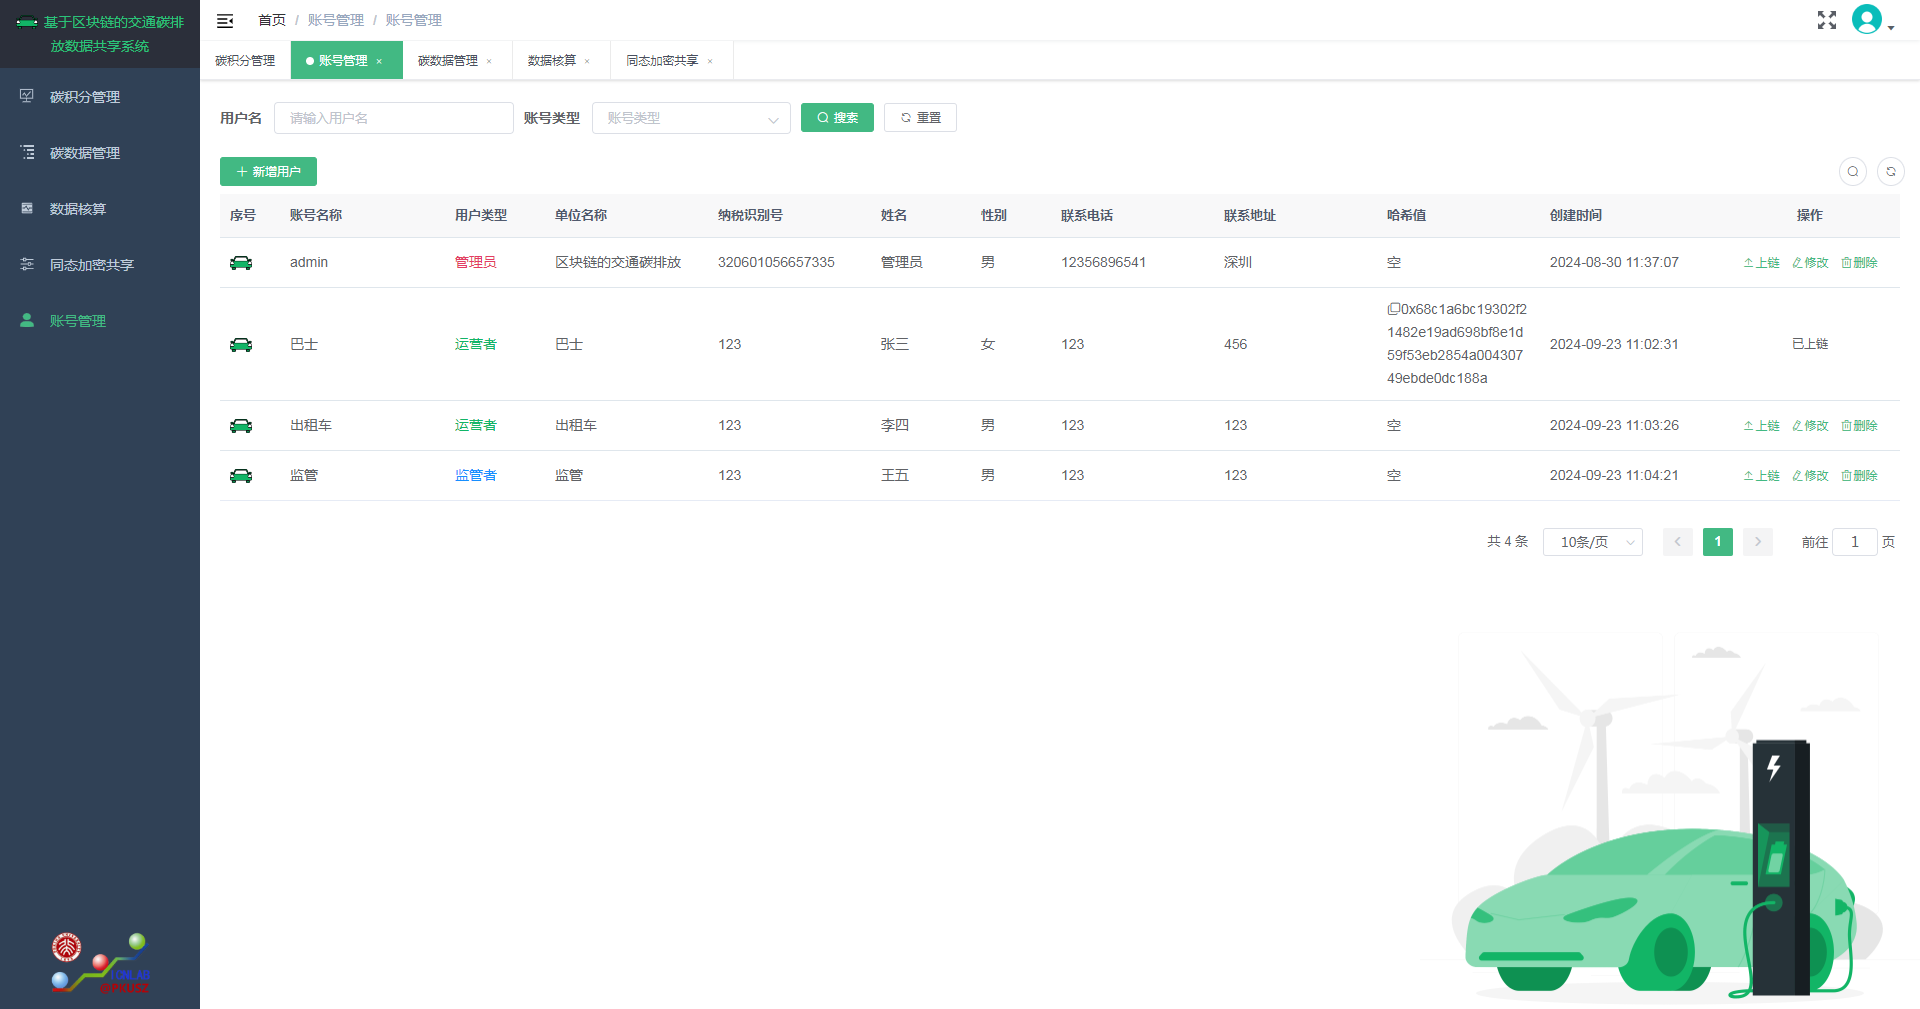Click 删除 for the 出租车 account

[1859, 426]
